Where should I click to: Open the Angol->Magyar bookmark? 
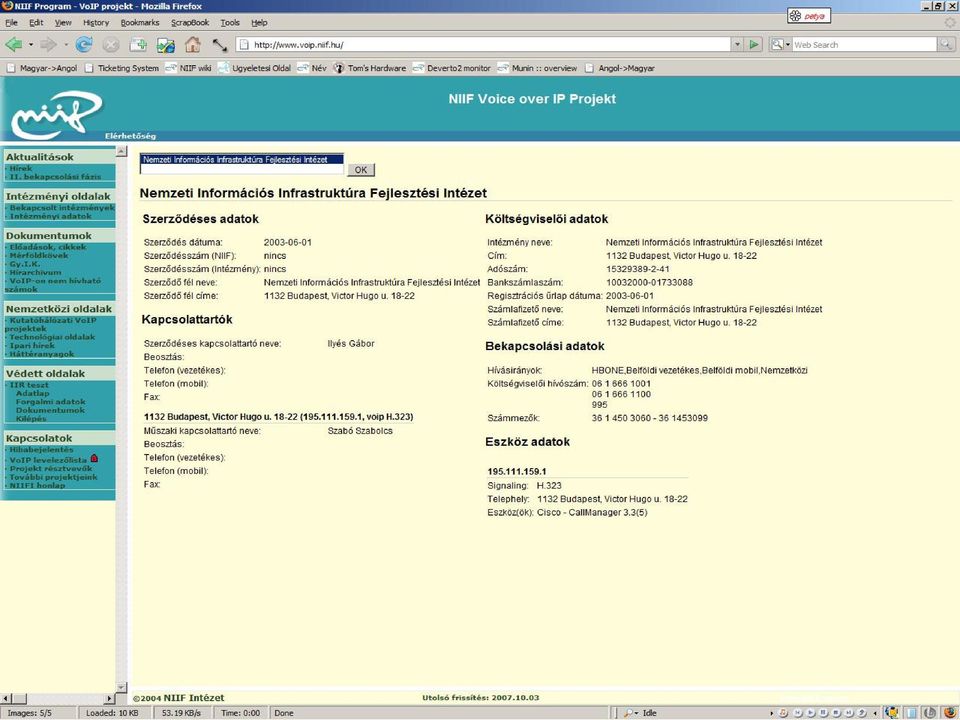coord(620,68)
